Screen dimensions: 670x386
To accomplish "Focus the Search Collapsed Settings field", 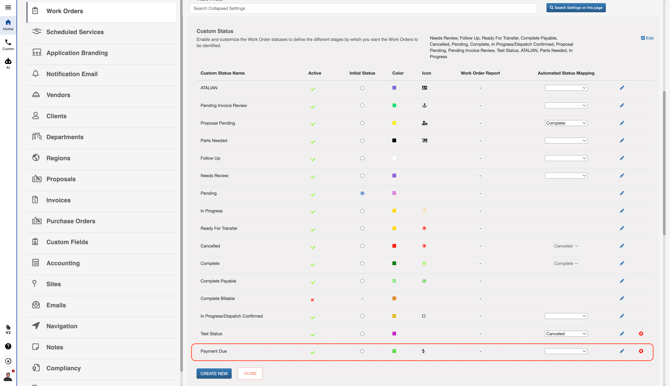I will (x=363, y=9).
